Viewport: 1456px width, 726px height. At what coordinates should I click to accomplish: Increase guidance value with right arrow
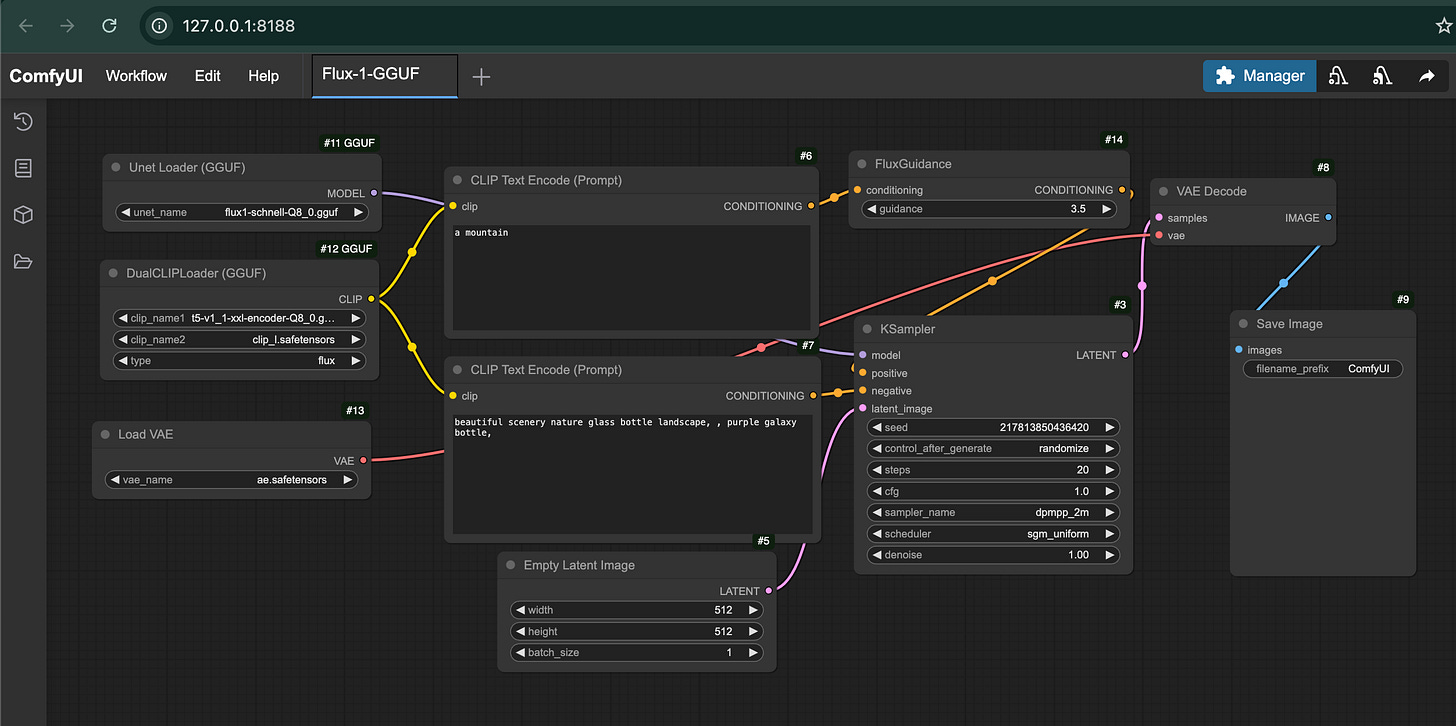click(1106, 209)
